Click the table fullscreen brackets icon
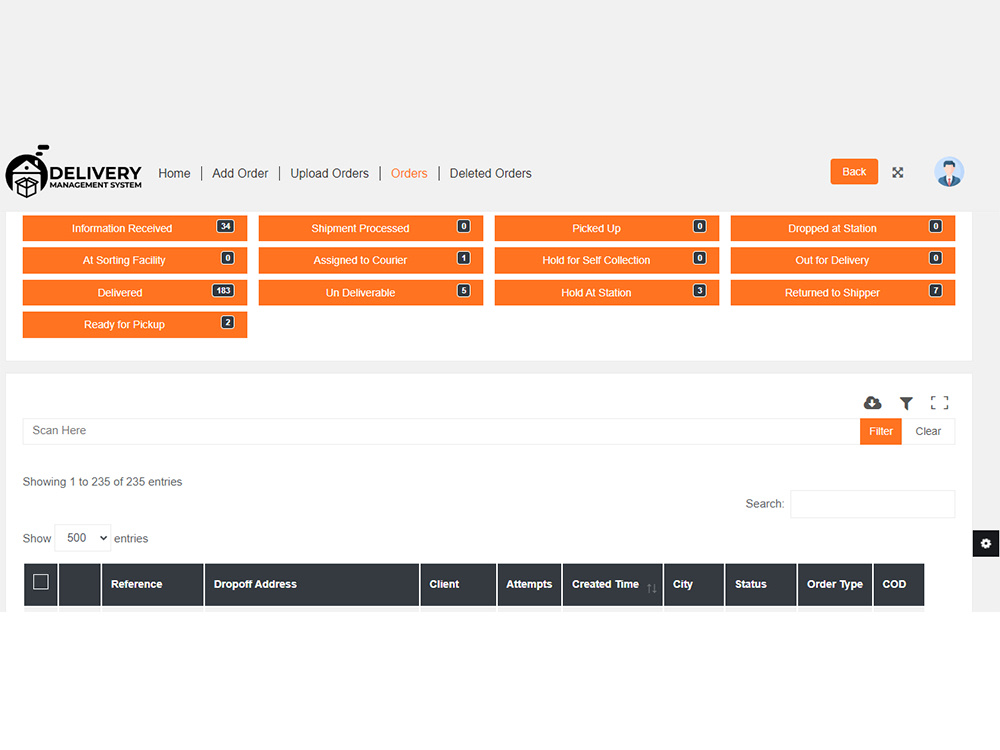The image size is (1000, 750). coord(939,402)
